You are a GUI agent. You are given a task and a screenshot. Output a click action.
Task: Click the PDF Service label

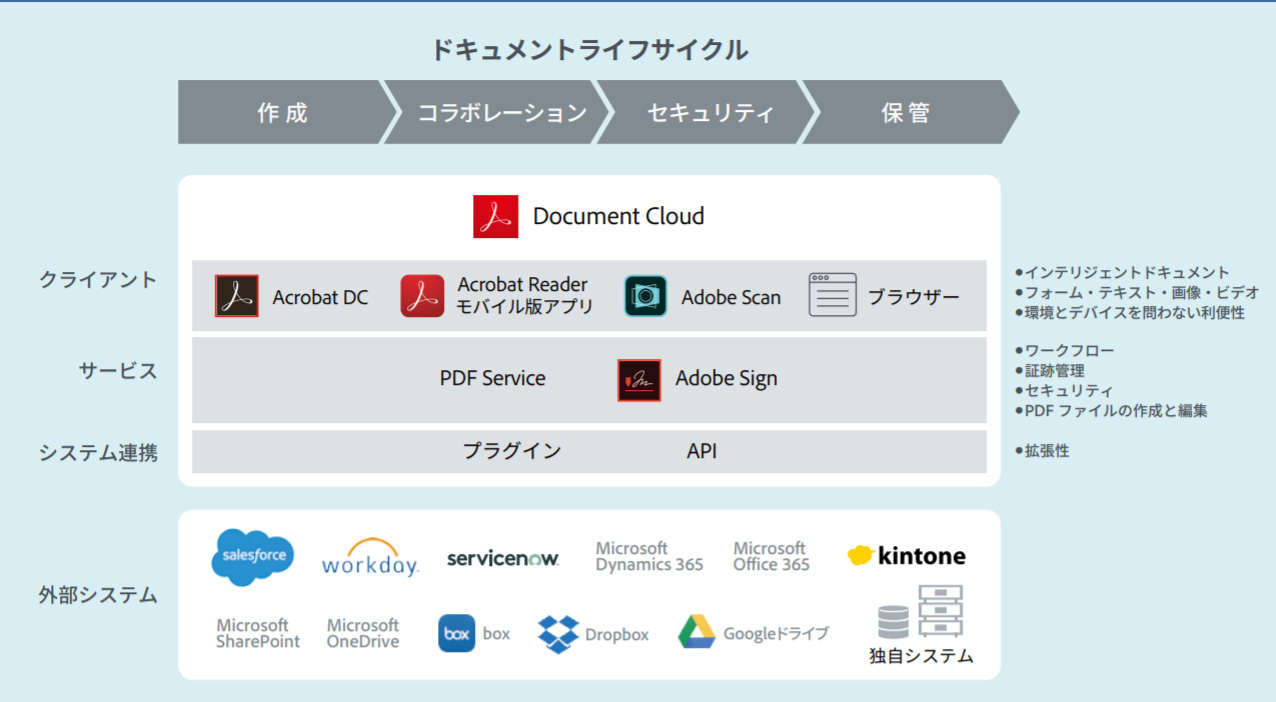pos(493,378)
